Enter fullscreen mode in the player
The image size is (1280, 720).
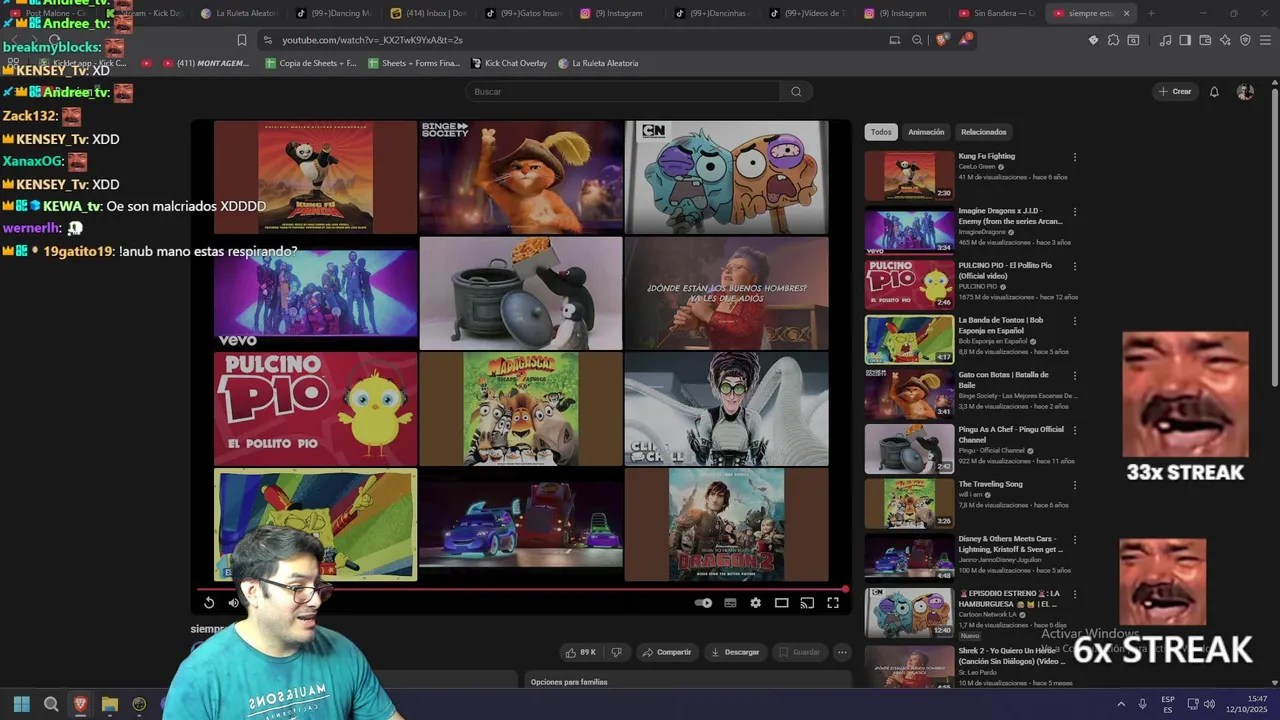click(833, 603)
